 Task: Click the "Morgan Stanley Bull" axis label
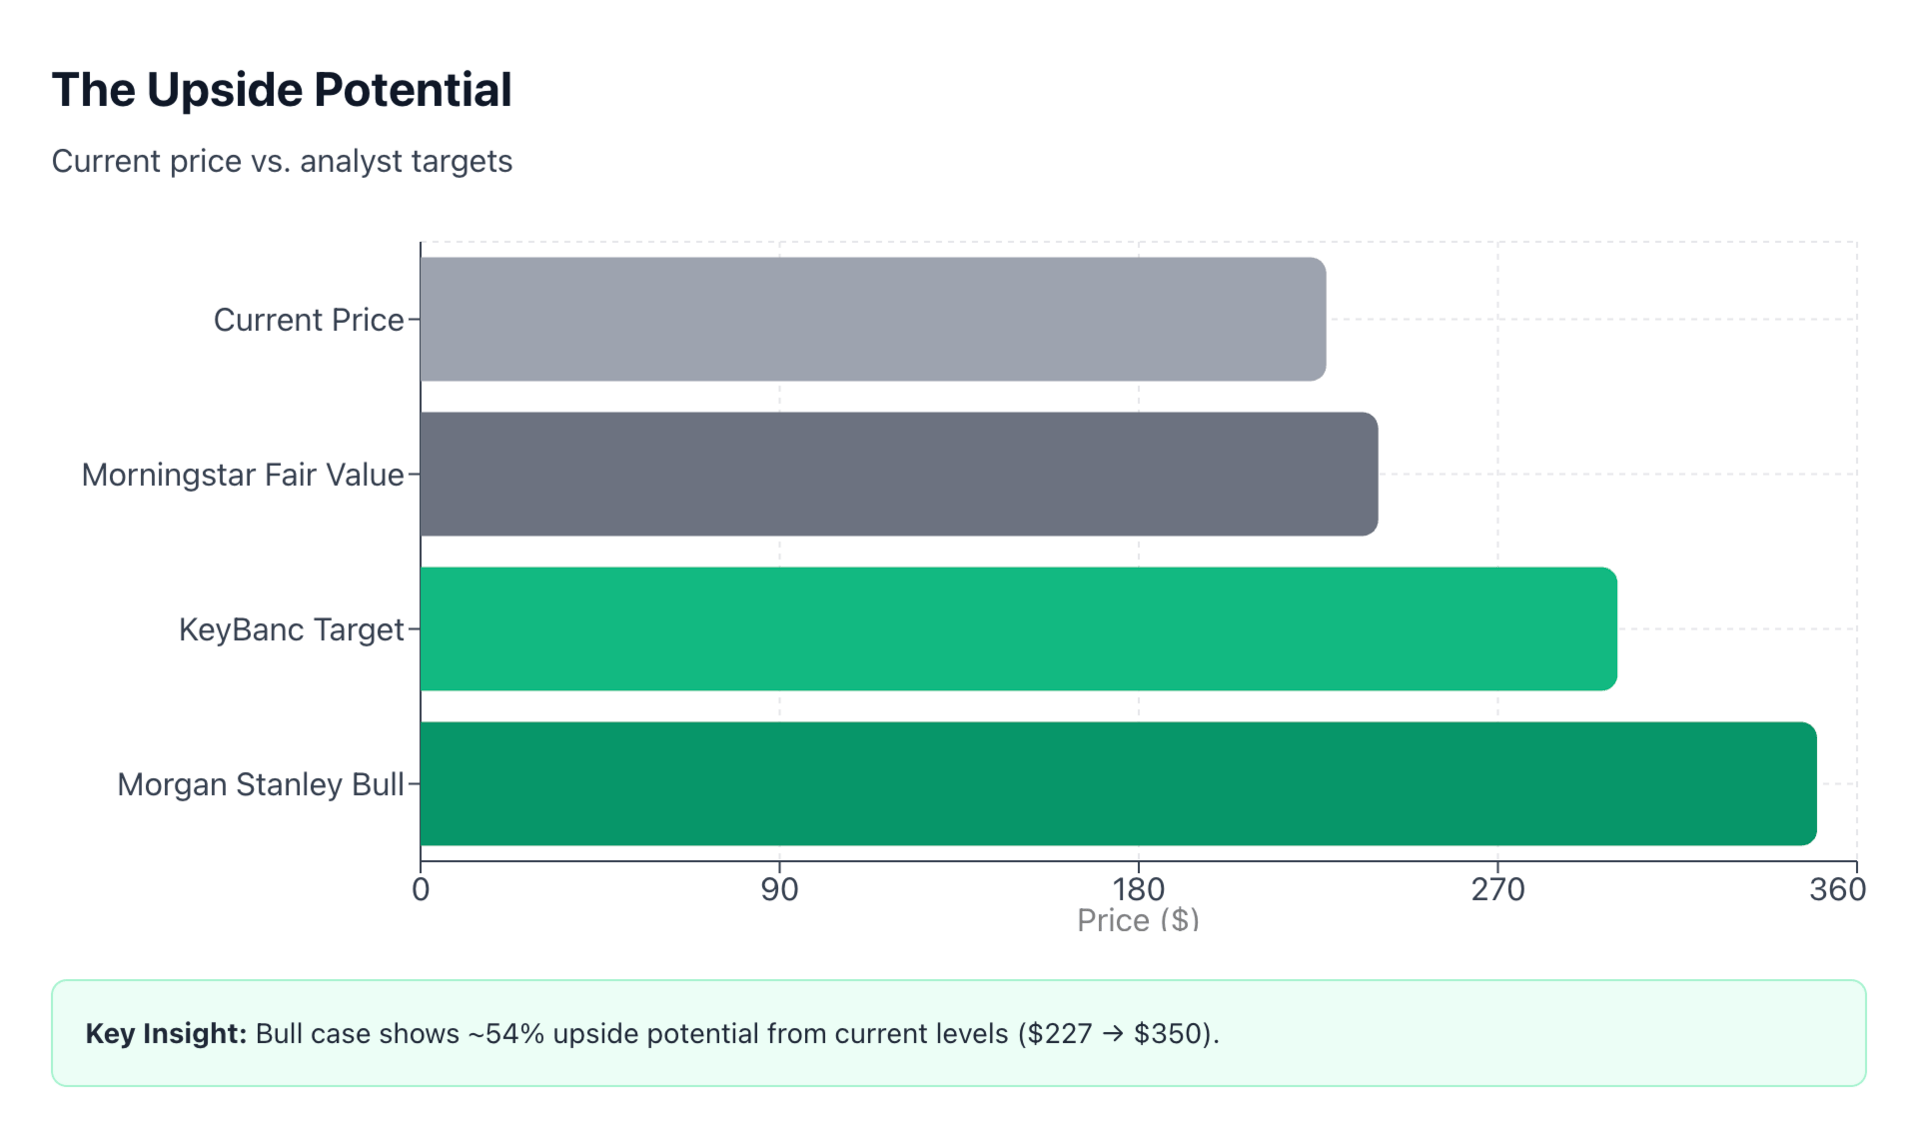pos(260,785)
